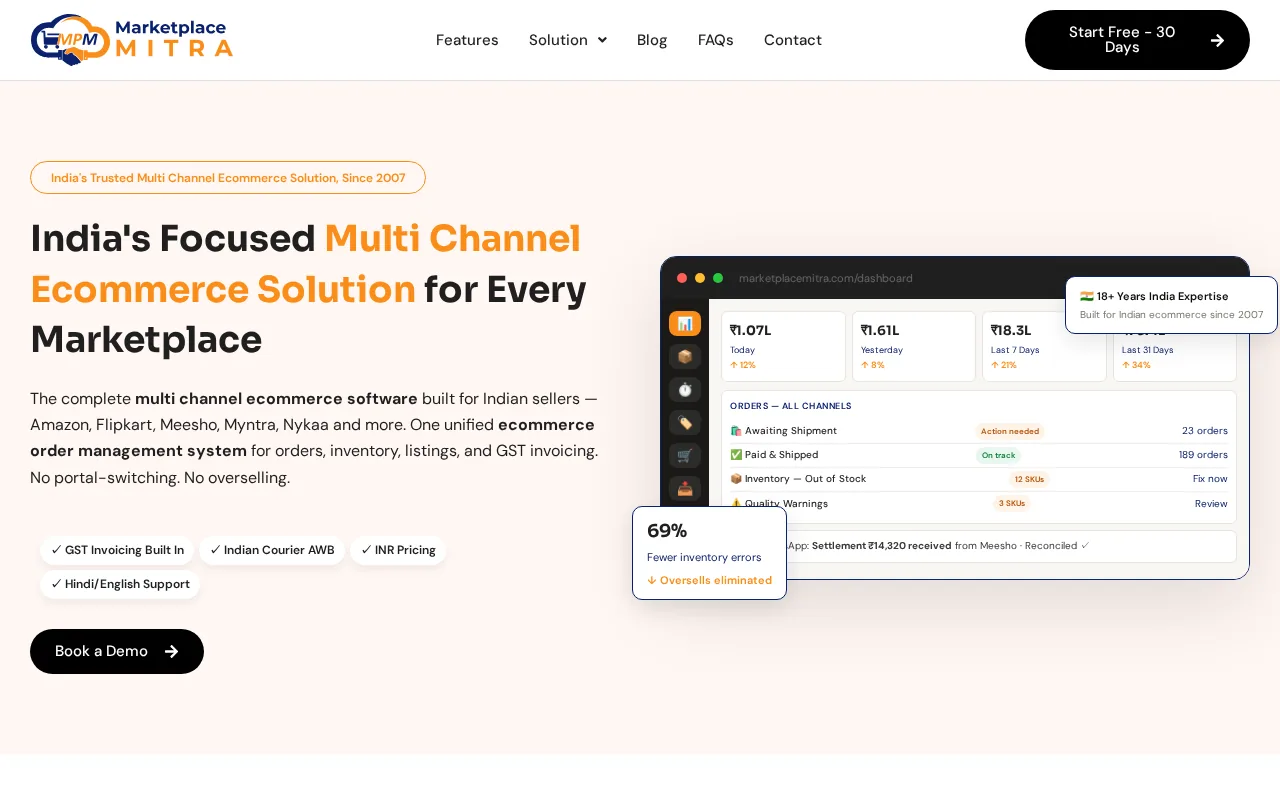Open the Marketplace Mitra logo home link

point(132,40)
